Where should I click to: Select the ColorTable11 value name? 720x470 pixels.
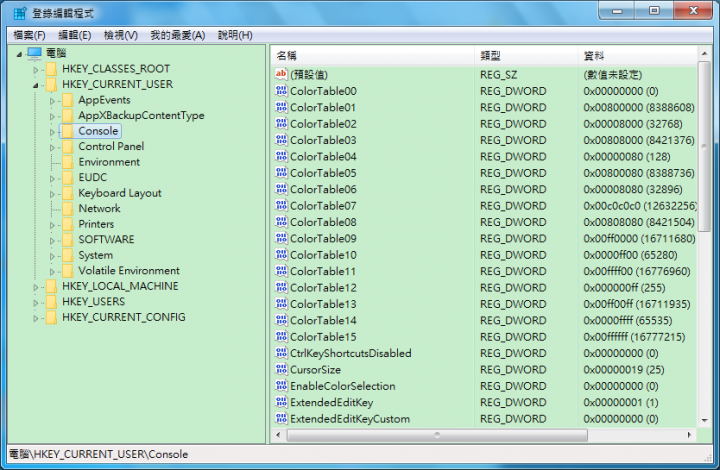point(323,271)
